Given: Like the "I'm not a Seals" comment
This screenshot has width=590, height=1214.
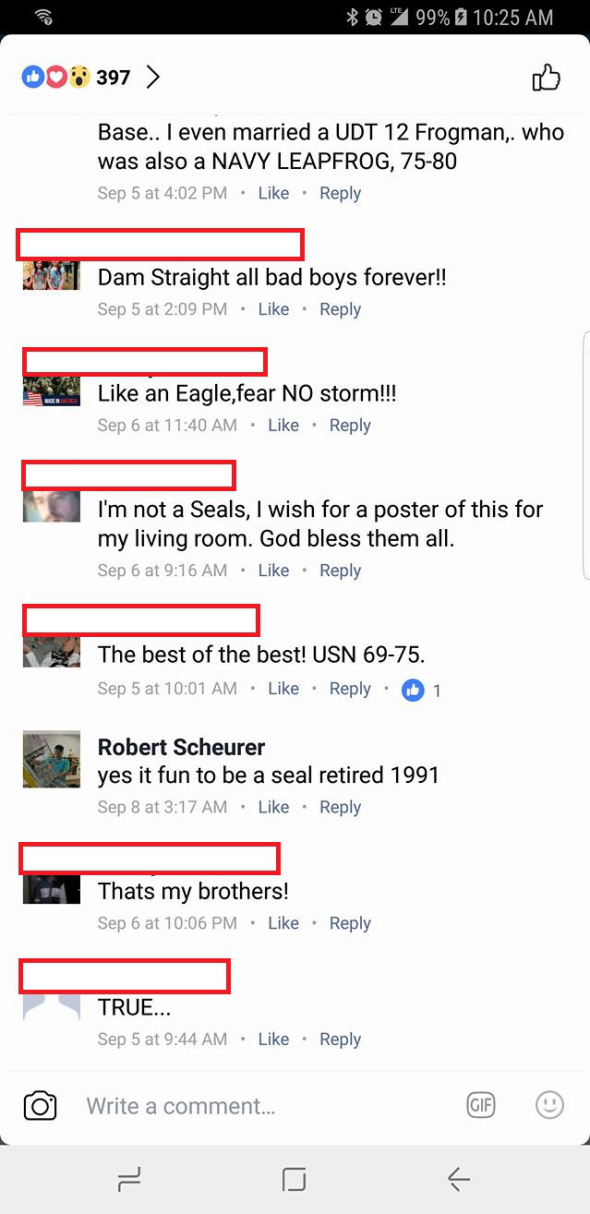Looking at the screenshot, I should pos(273,570).
